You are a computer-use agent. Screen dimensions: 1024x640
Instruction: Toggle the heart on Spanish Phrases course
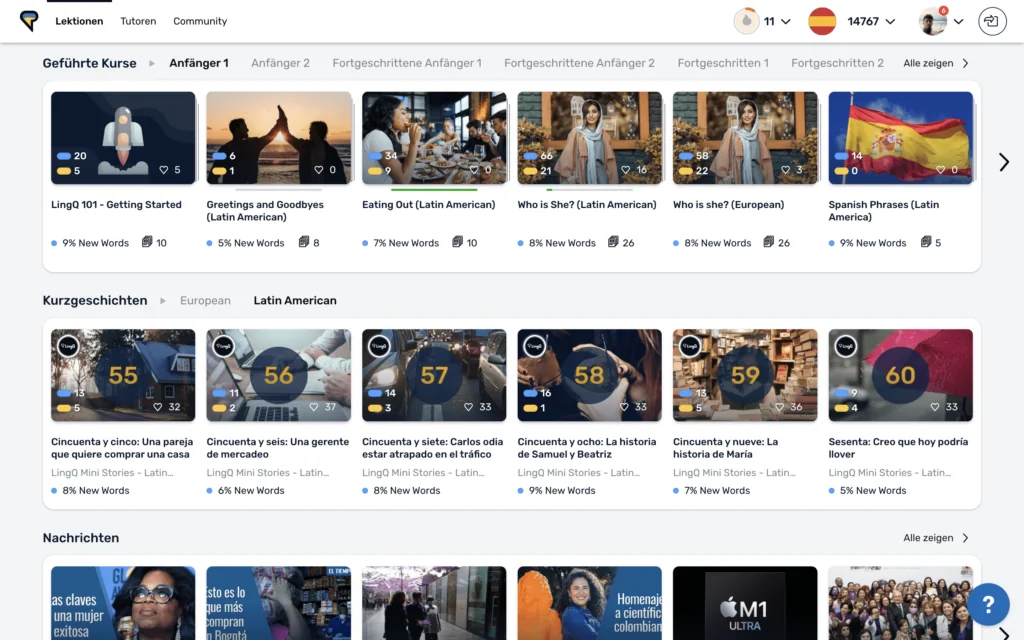pos(941,170)
